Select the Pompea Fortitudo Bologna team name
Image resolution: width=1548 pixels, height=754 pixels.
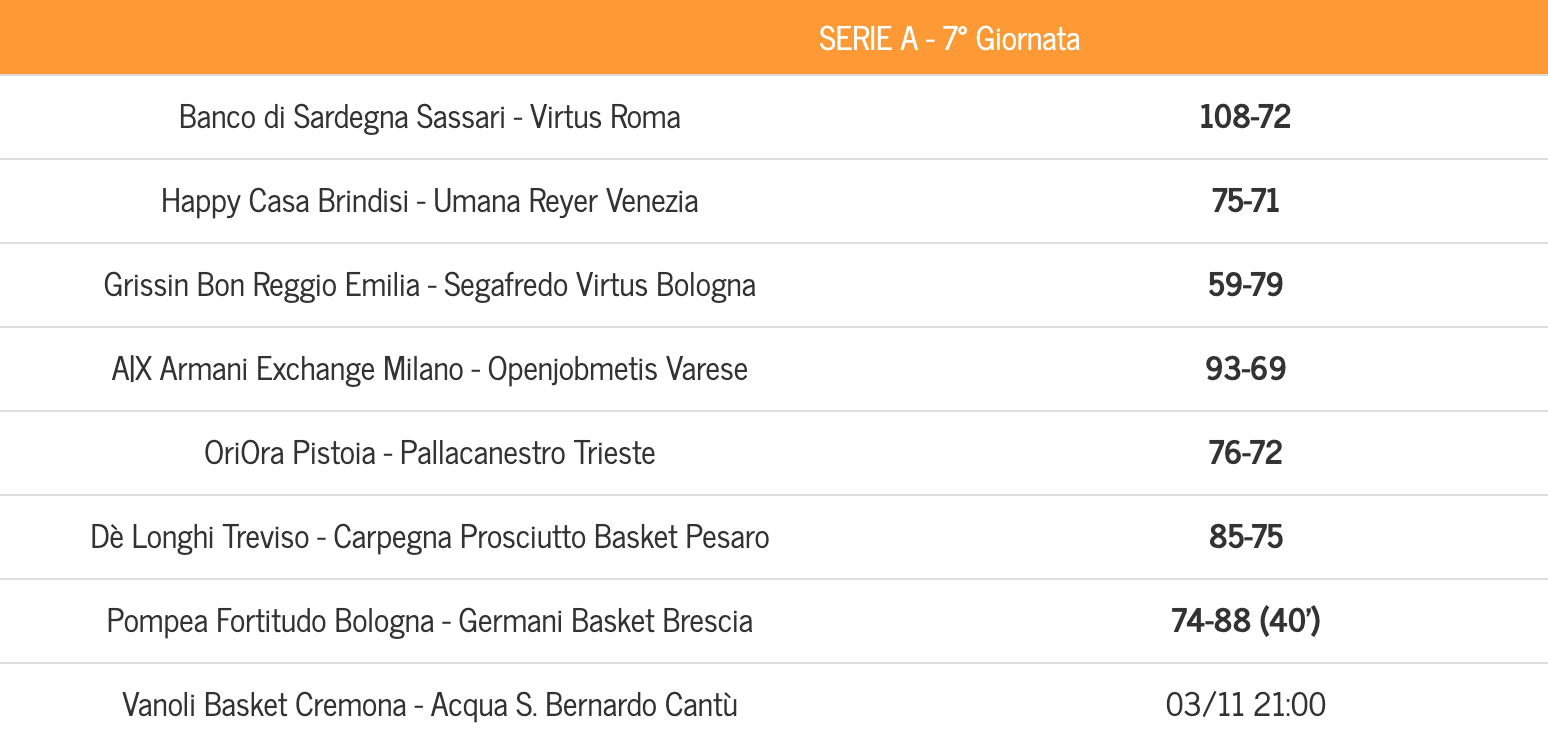(270, 621)
